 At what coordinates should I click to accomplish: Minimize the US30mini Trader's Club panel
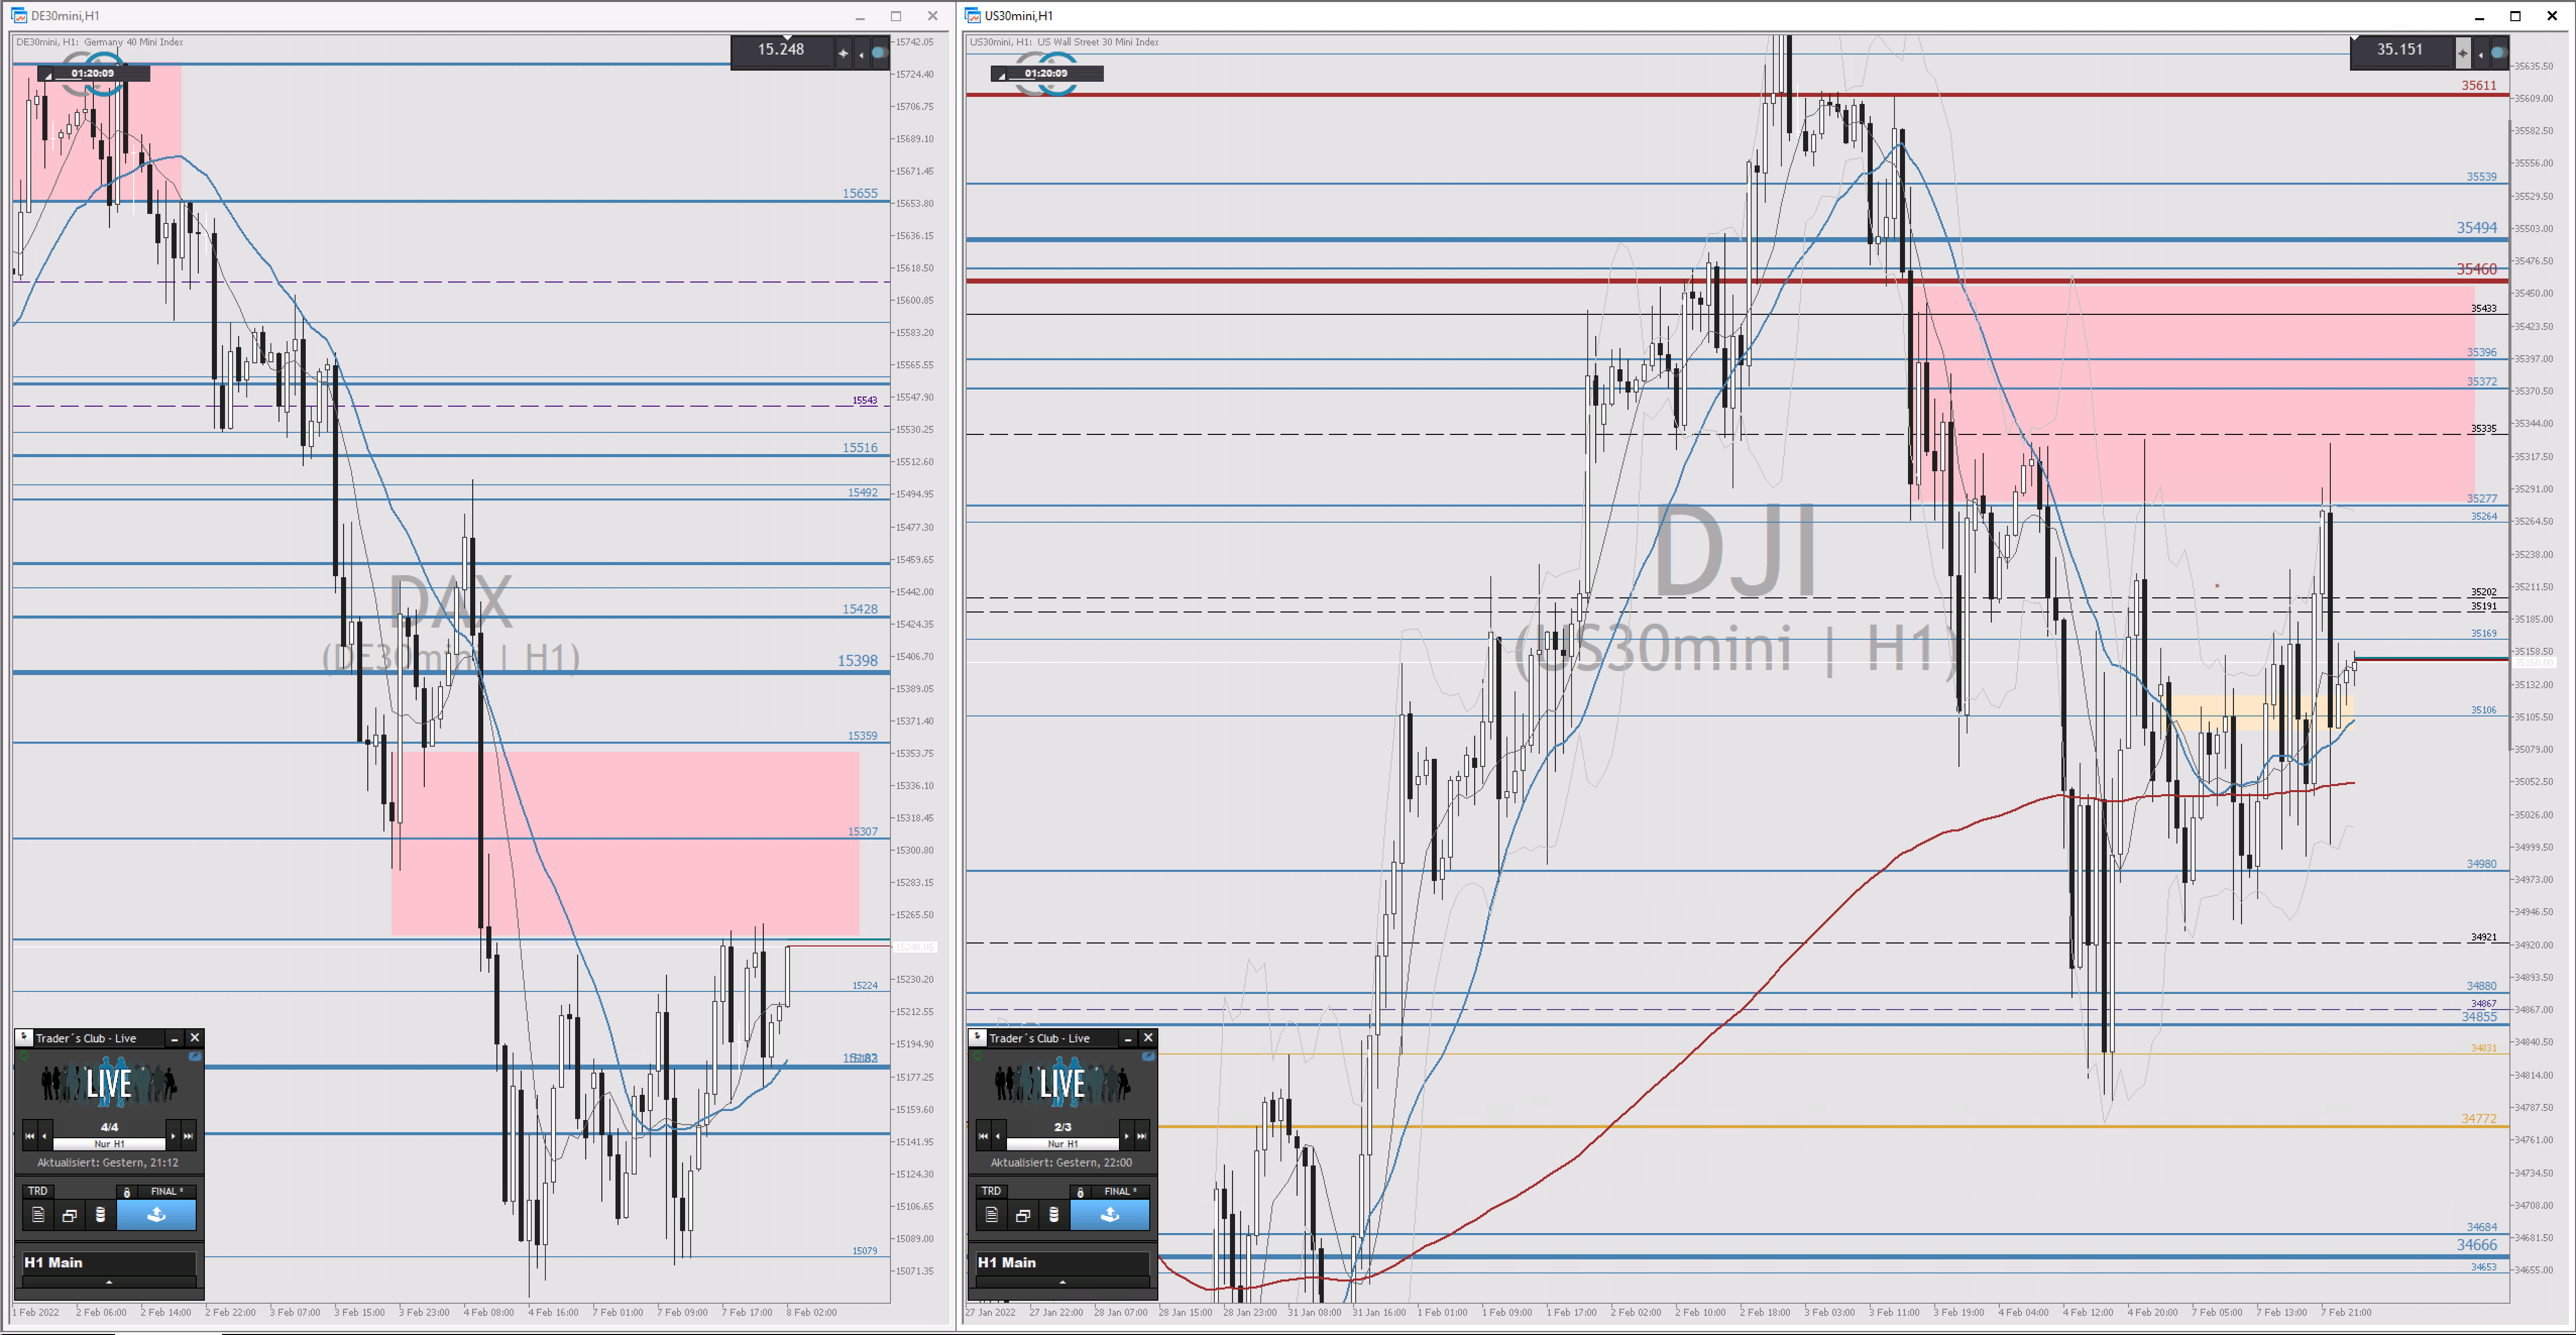pyautogui.click(x=1127, y=1038)
